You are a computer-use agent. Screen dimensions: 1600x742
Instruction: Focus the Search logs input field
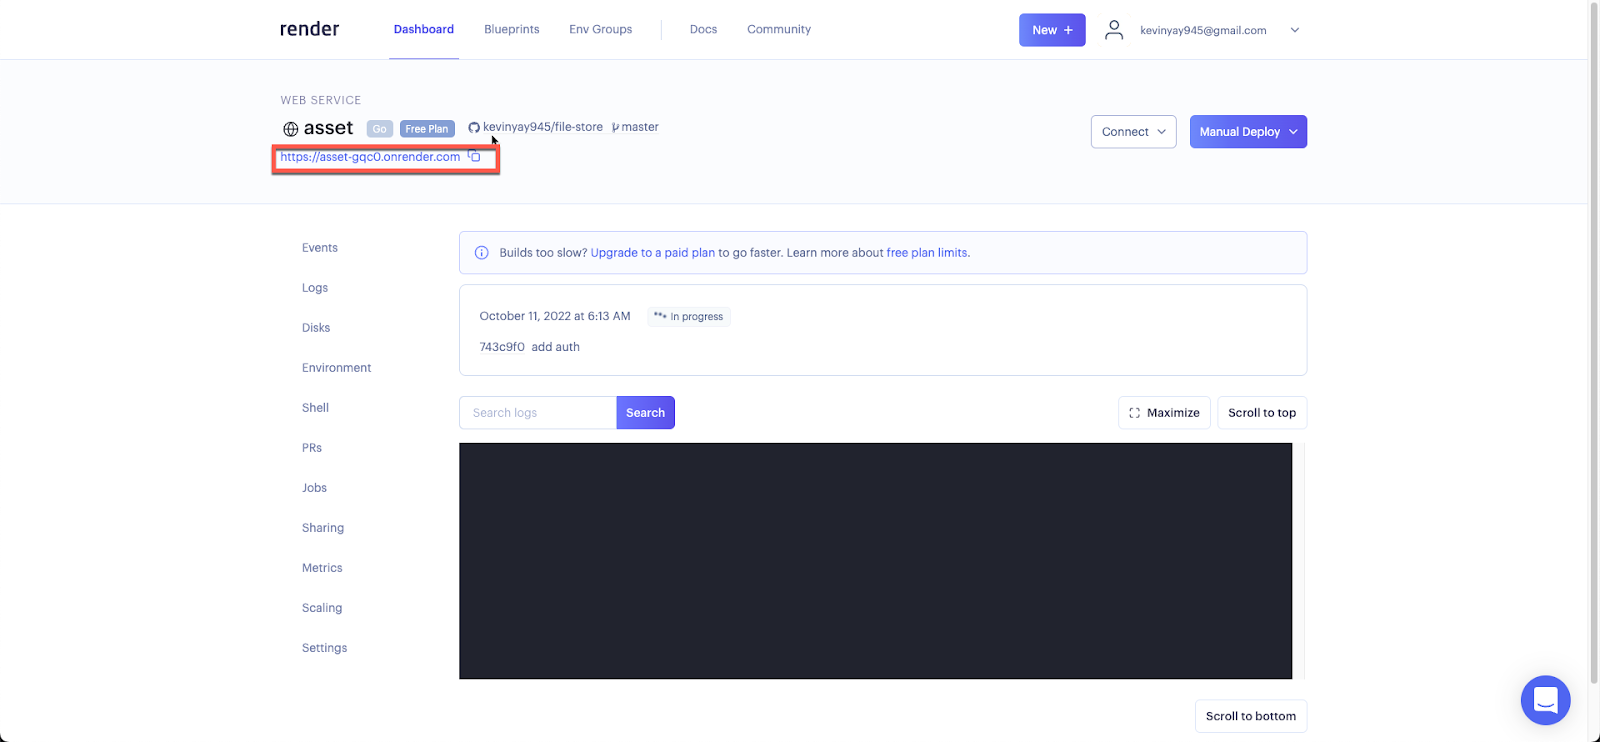point(538,413)
